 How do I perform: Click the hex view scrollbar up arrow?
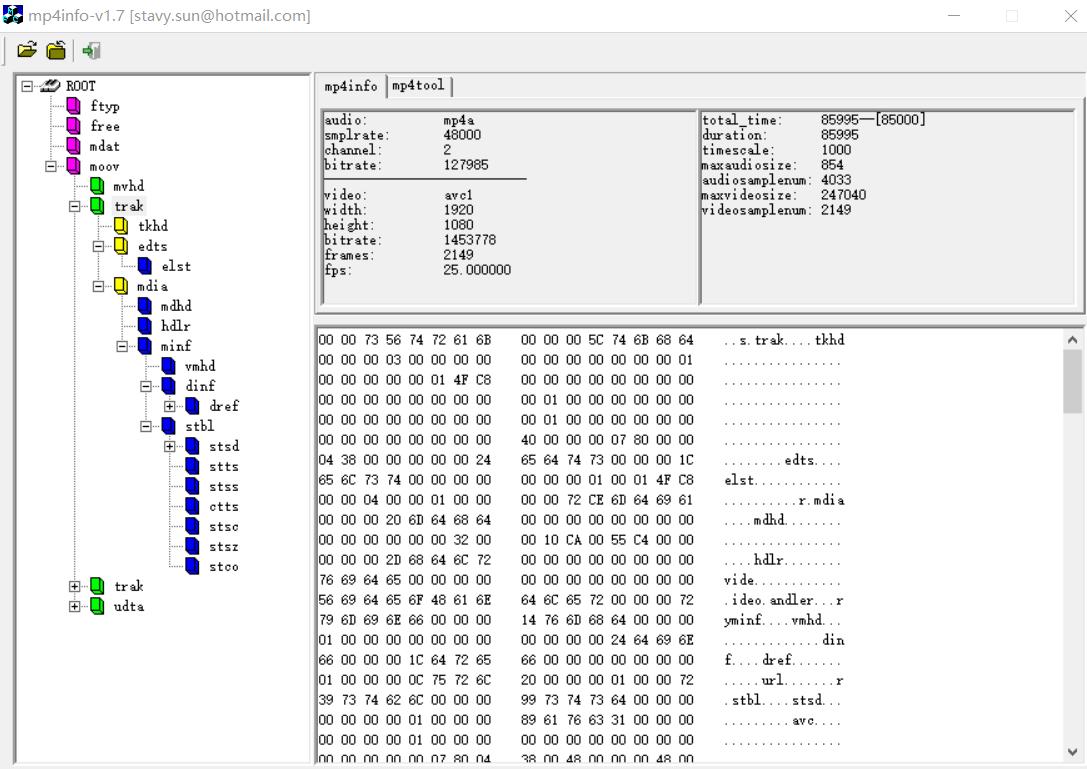click(x=1072, y=340)
